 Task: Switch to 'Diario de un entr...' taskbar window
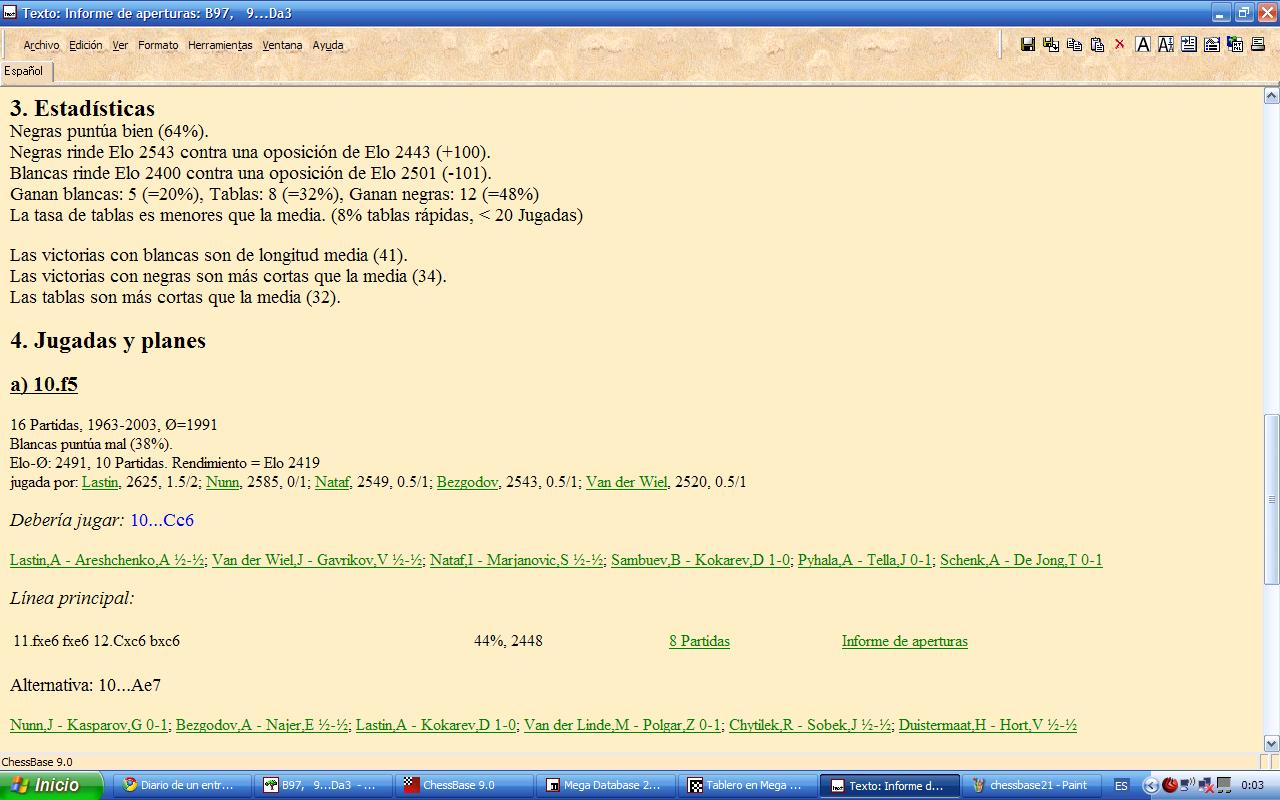pos(184,785)
